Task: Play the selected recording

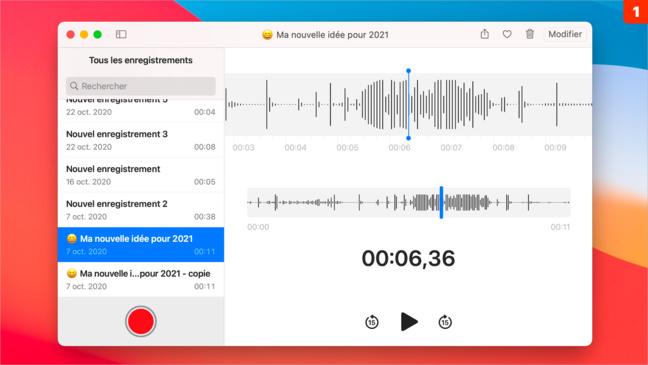Action: coord(409,322)
